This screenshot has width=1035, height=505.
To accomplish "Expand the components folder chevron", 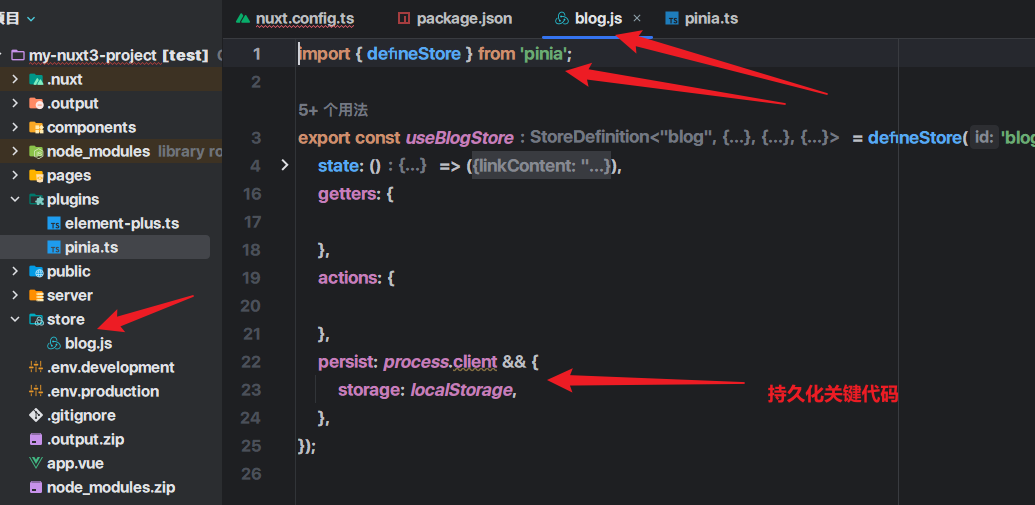I will point(15,128).
